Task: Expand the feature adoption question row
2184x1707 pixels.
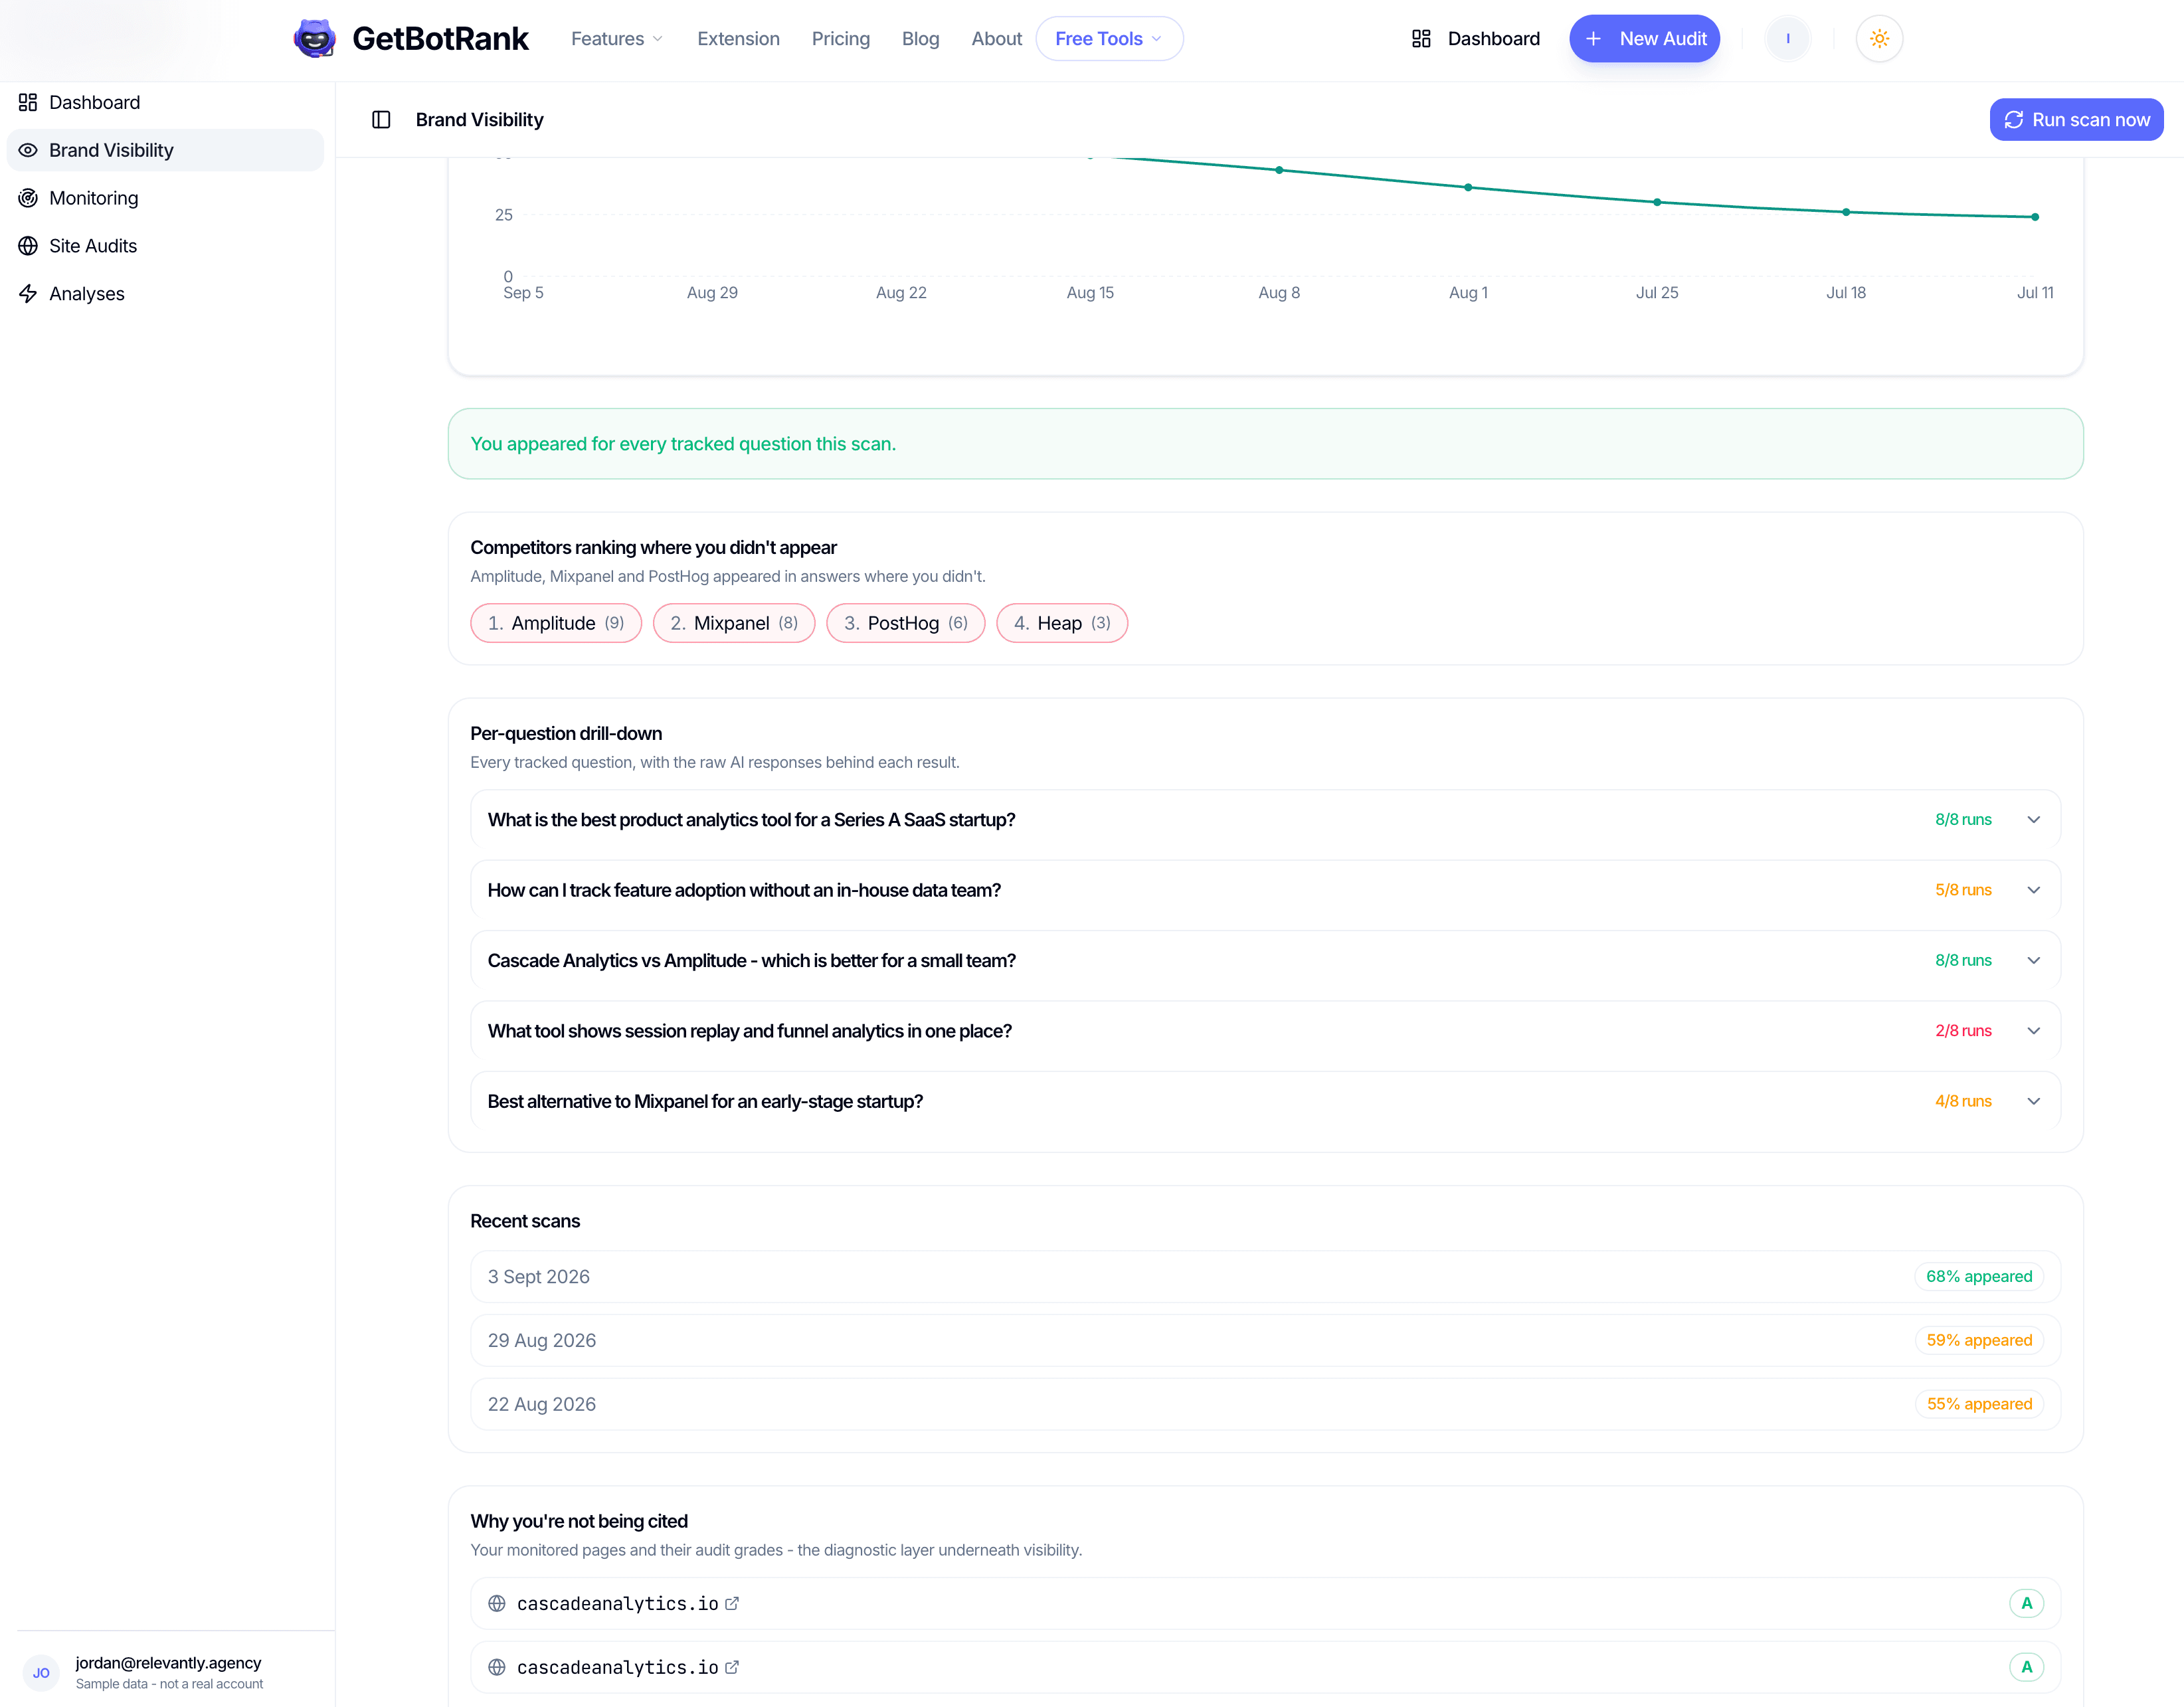Action: (x=1265, y=890)
